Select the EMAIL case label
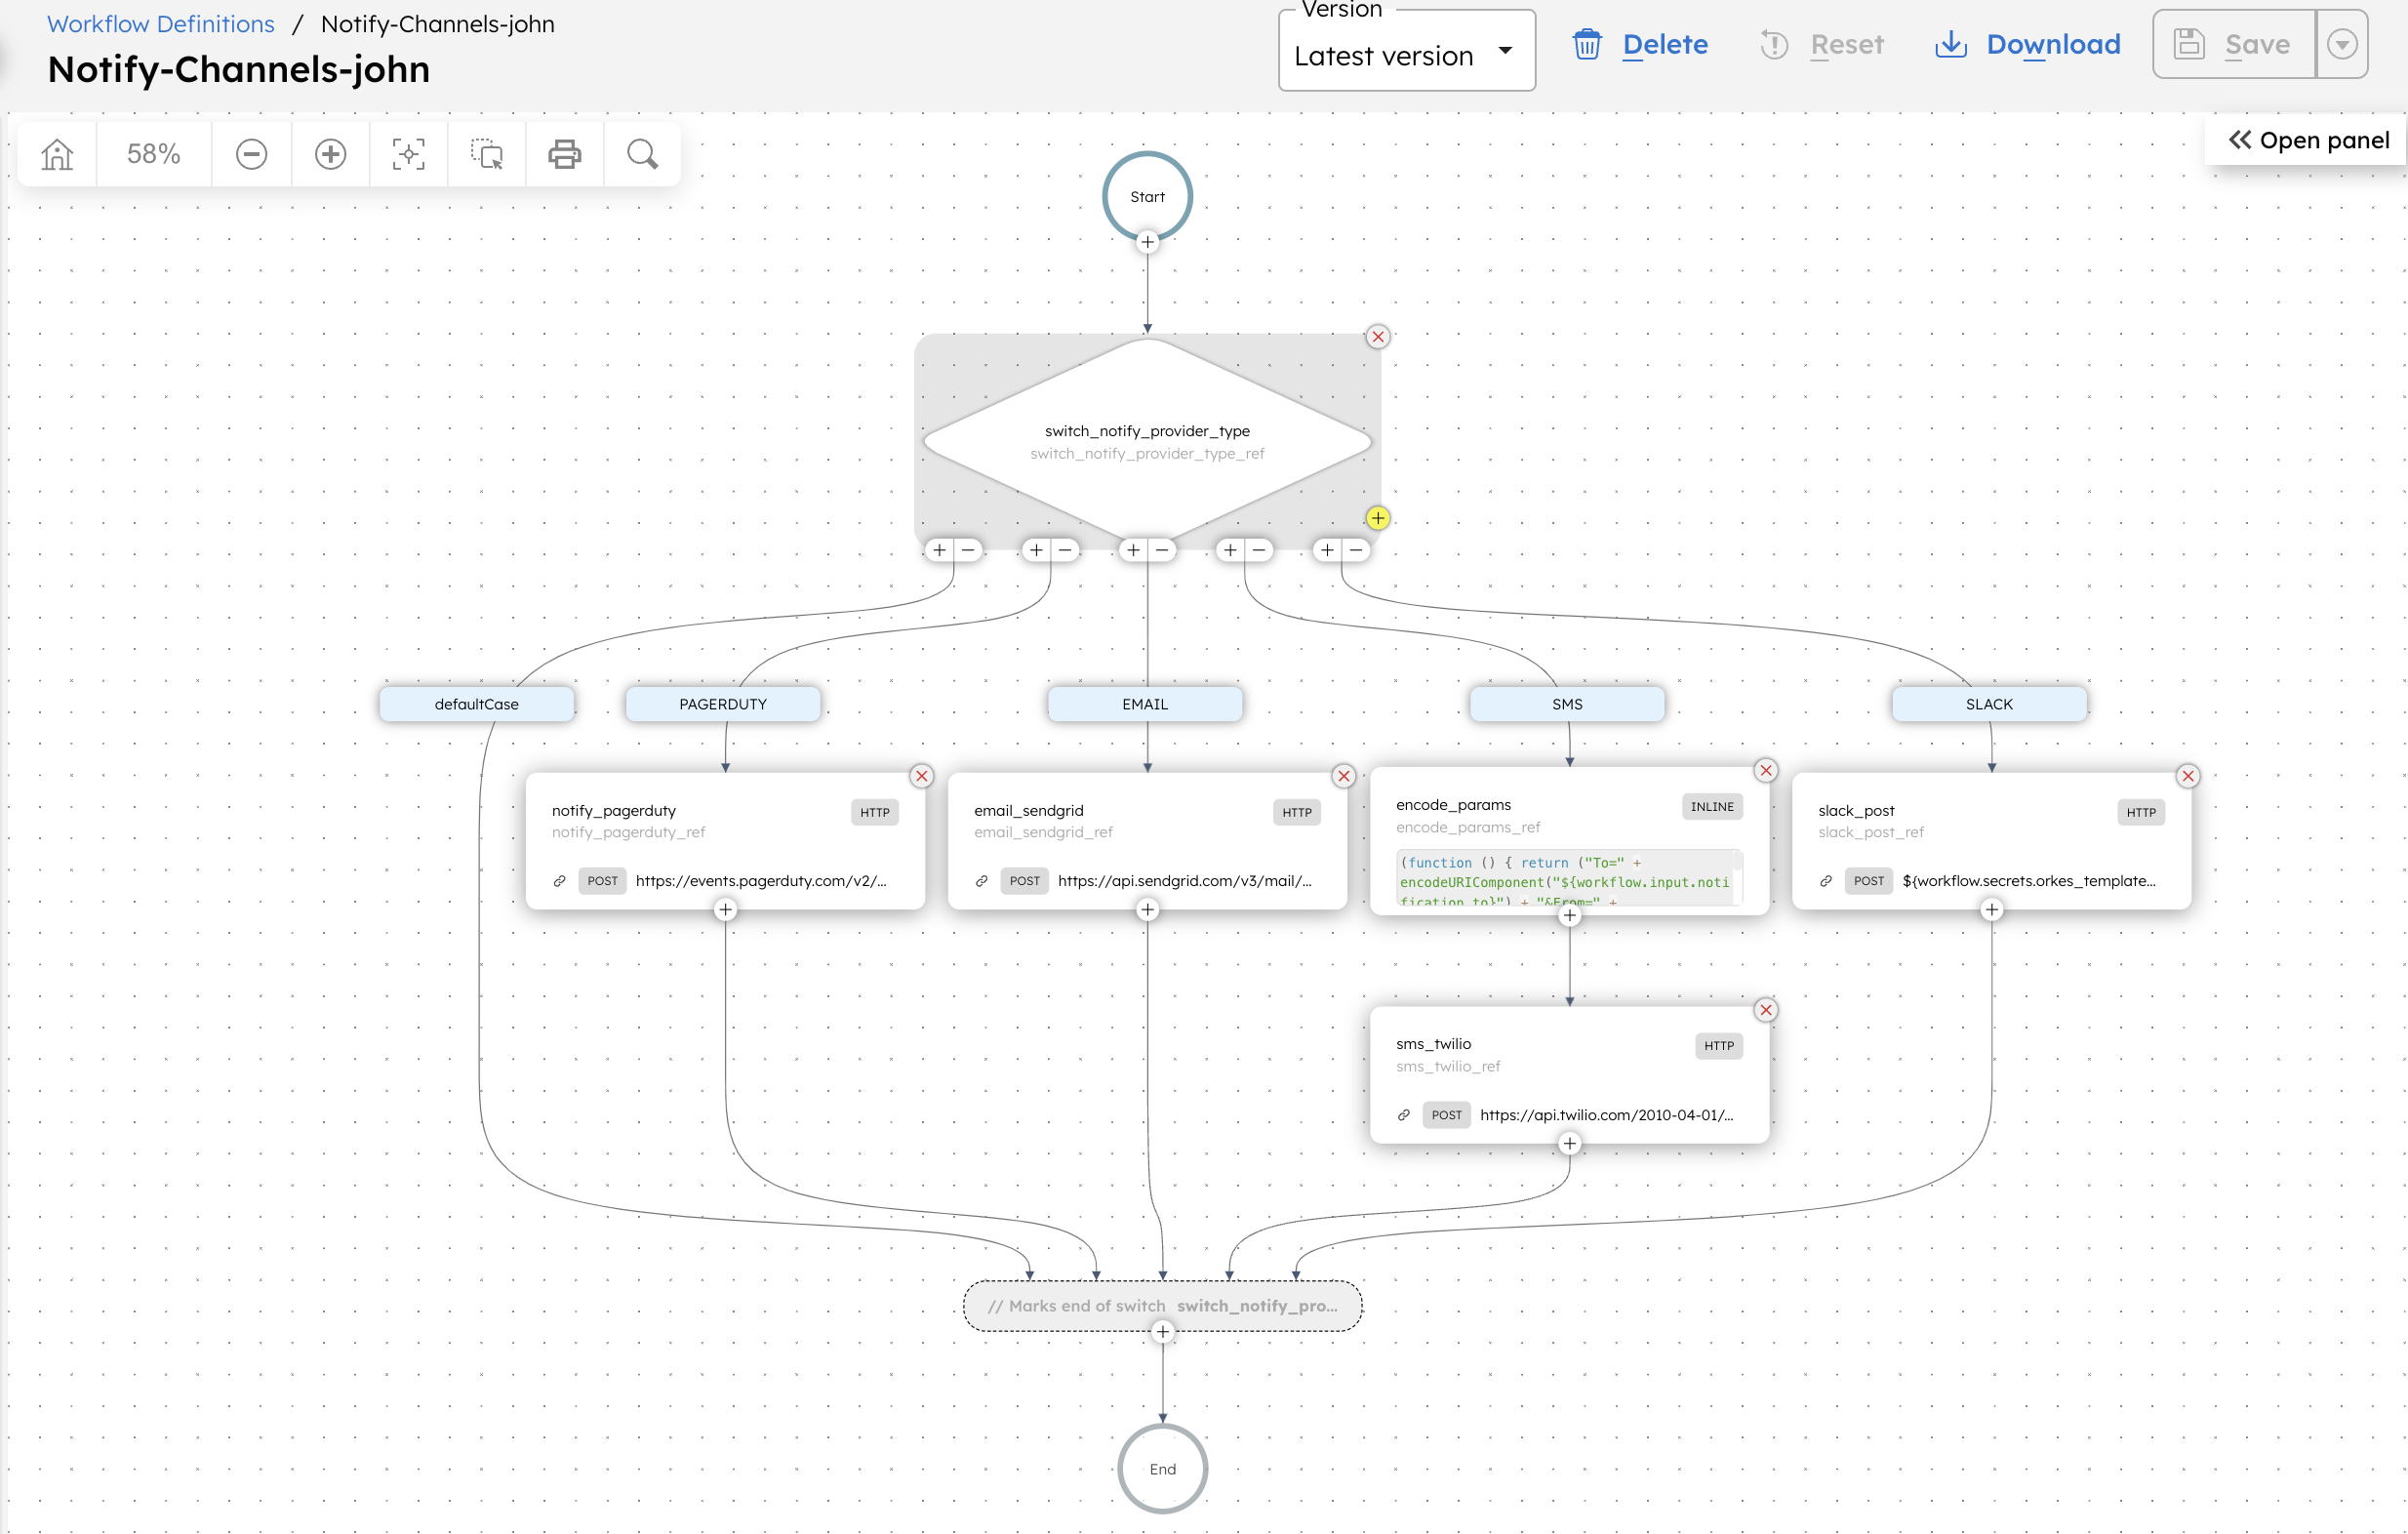The width and height of the screenshot is (2408, 1534). (x=1145, y=704)
